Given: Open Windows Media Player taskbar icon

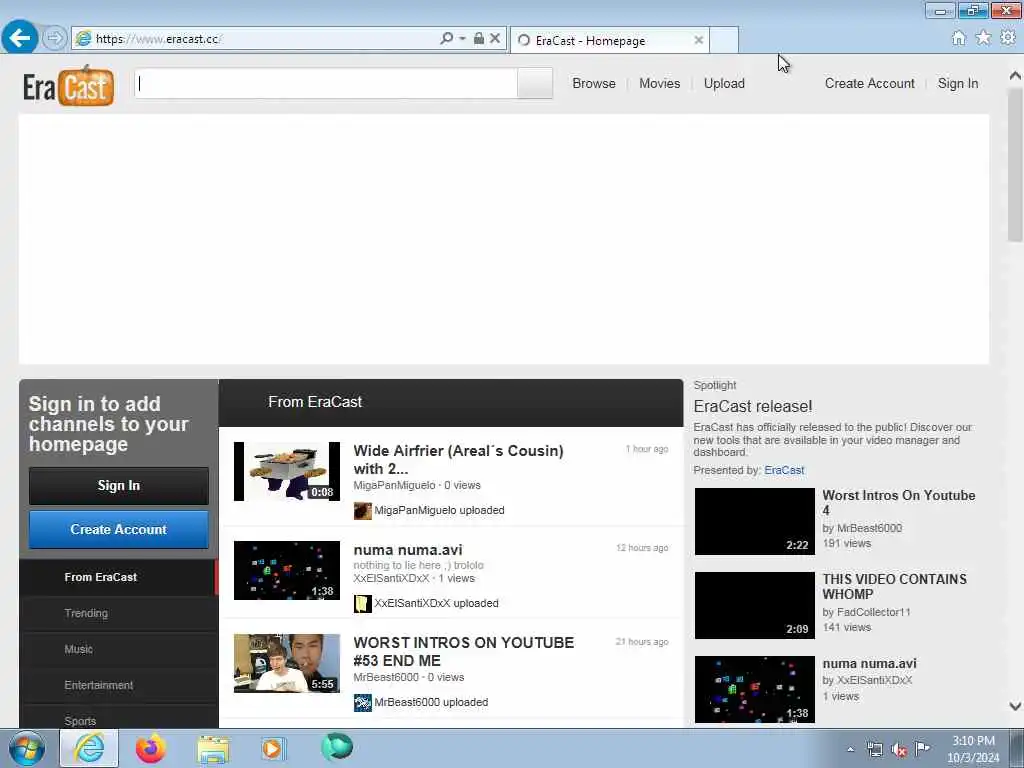Looking at the screenshot, I should (x=272, y=748).
